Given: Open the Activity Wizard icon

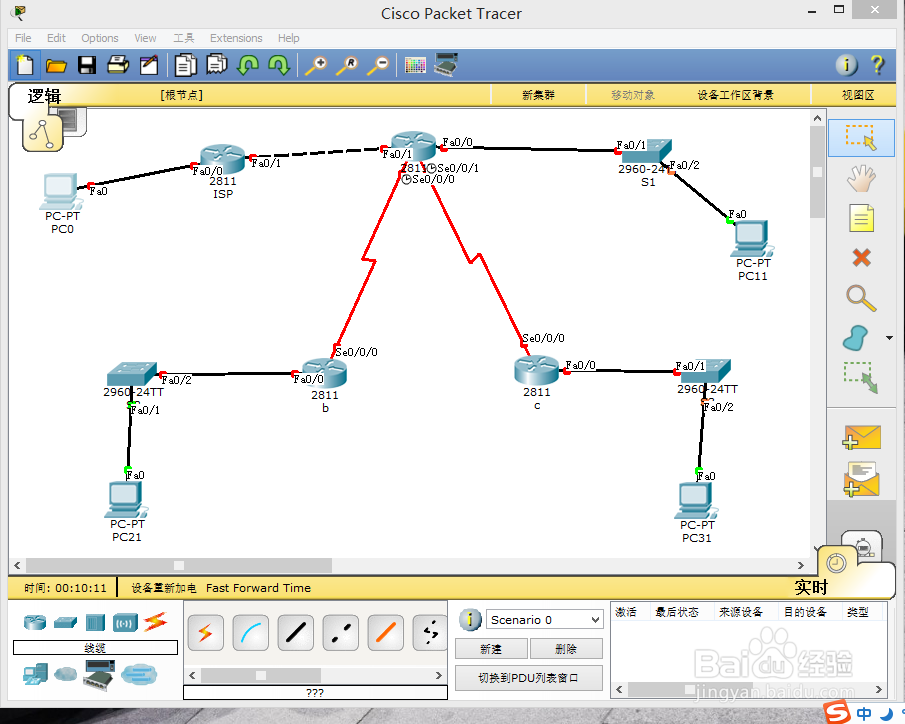Looking at the screenshot, I should coord(149,65).
